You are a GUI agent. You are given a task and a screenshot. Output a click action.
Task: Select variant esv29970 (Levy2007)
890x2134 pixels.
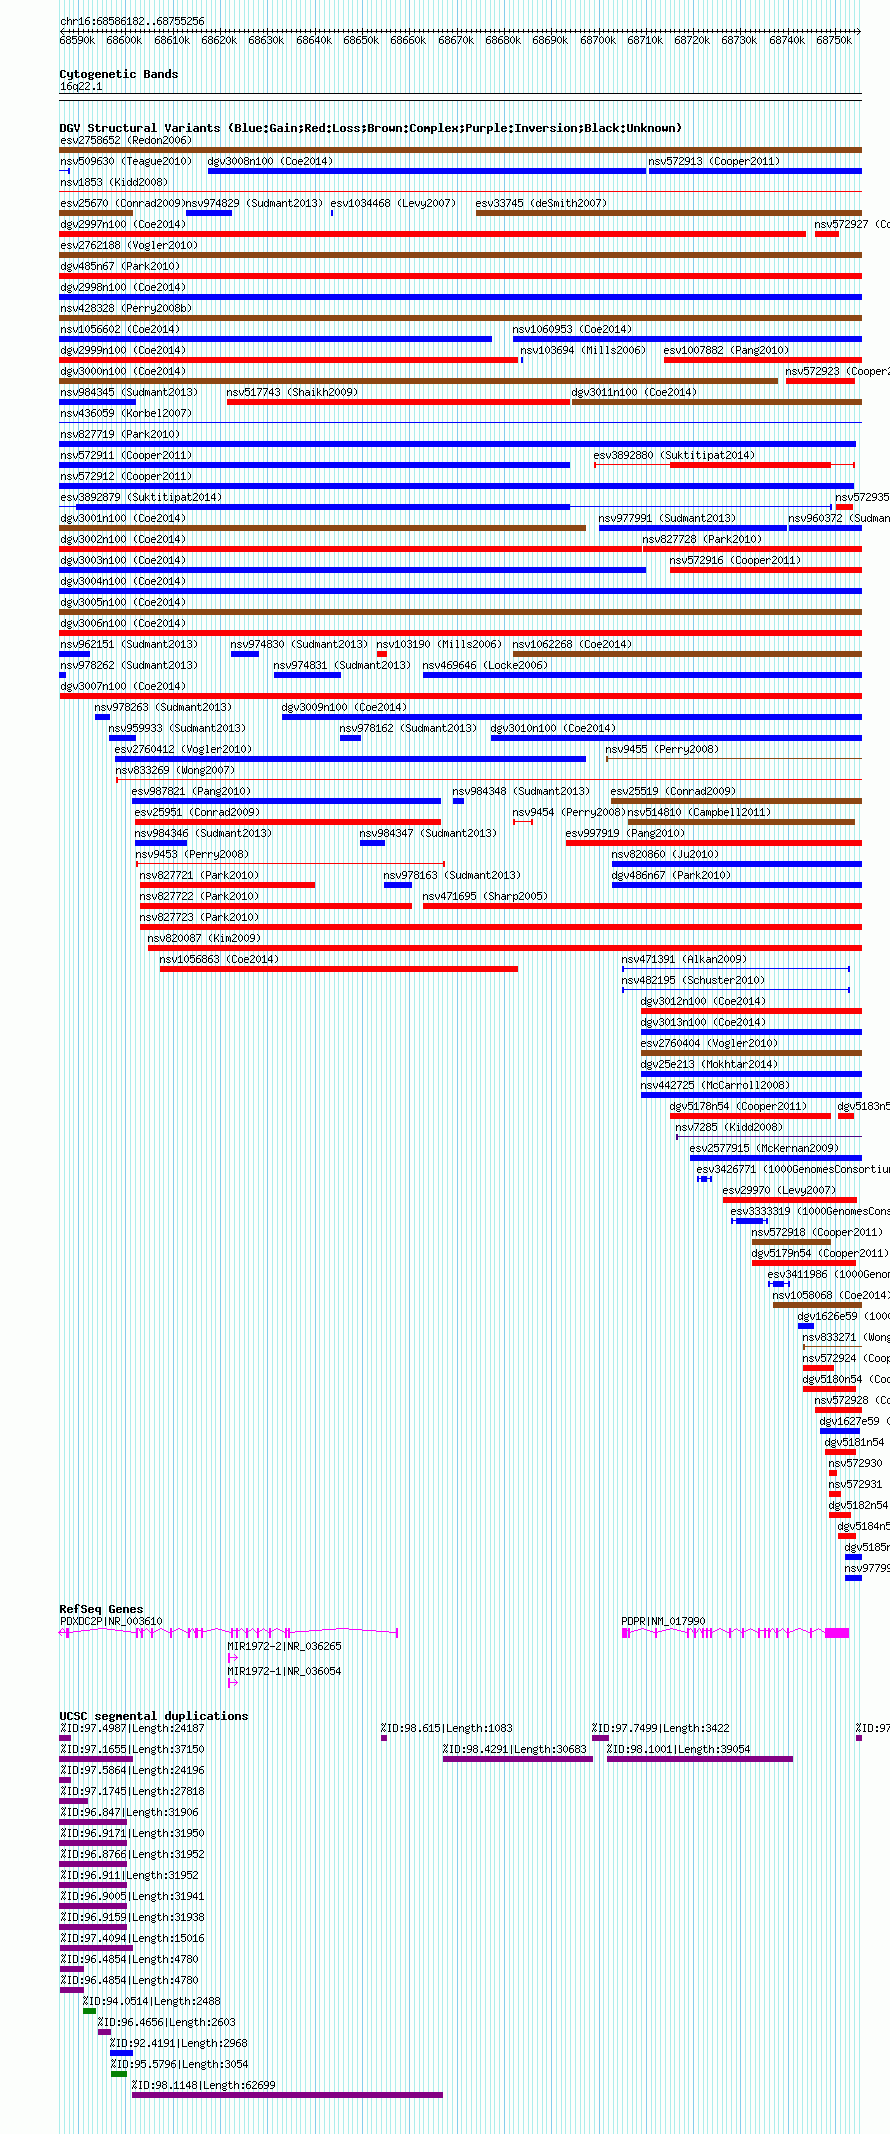tap(779, 1191)
